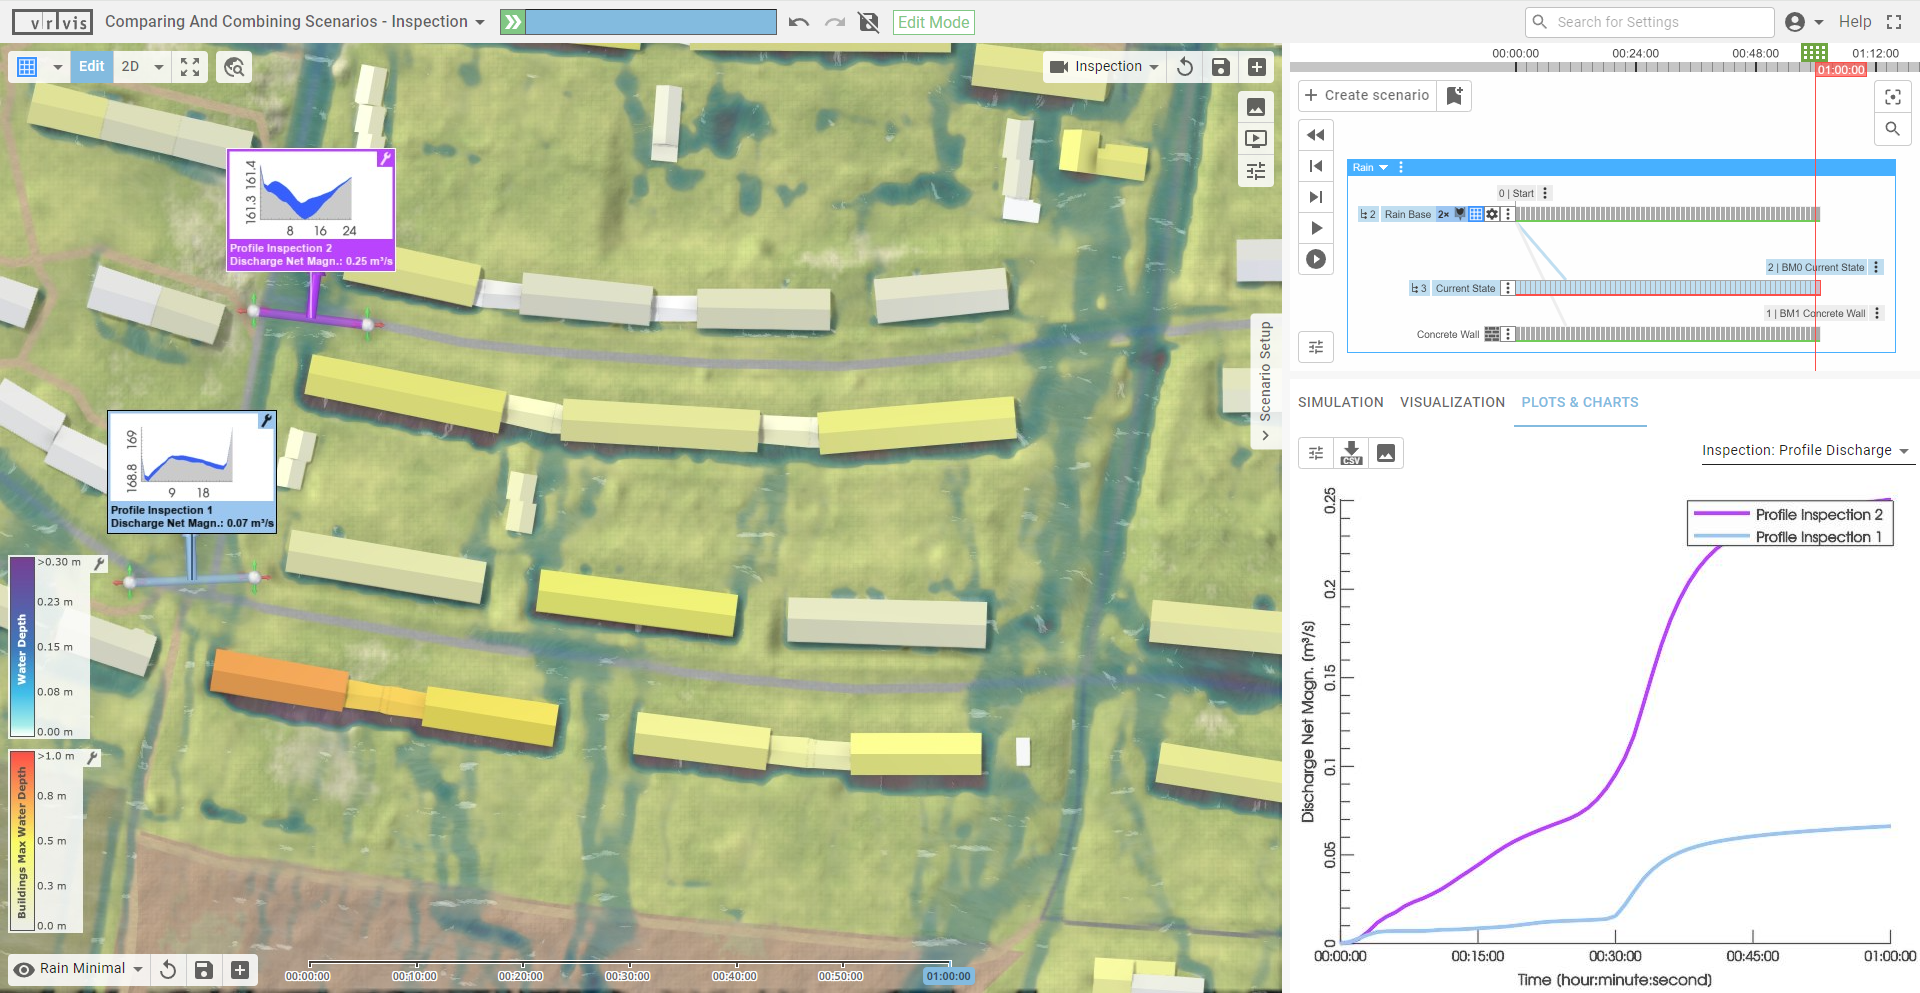Screen dimensions: 1920x993
Task: Open wrench settings on Profile Inspection 2
Action: click(x=385, y=159)
